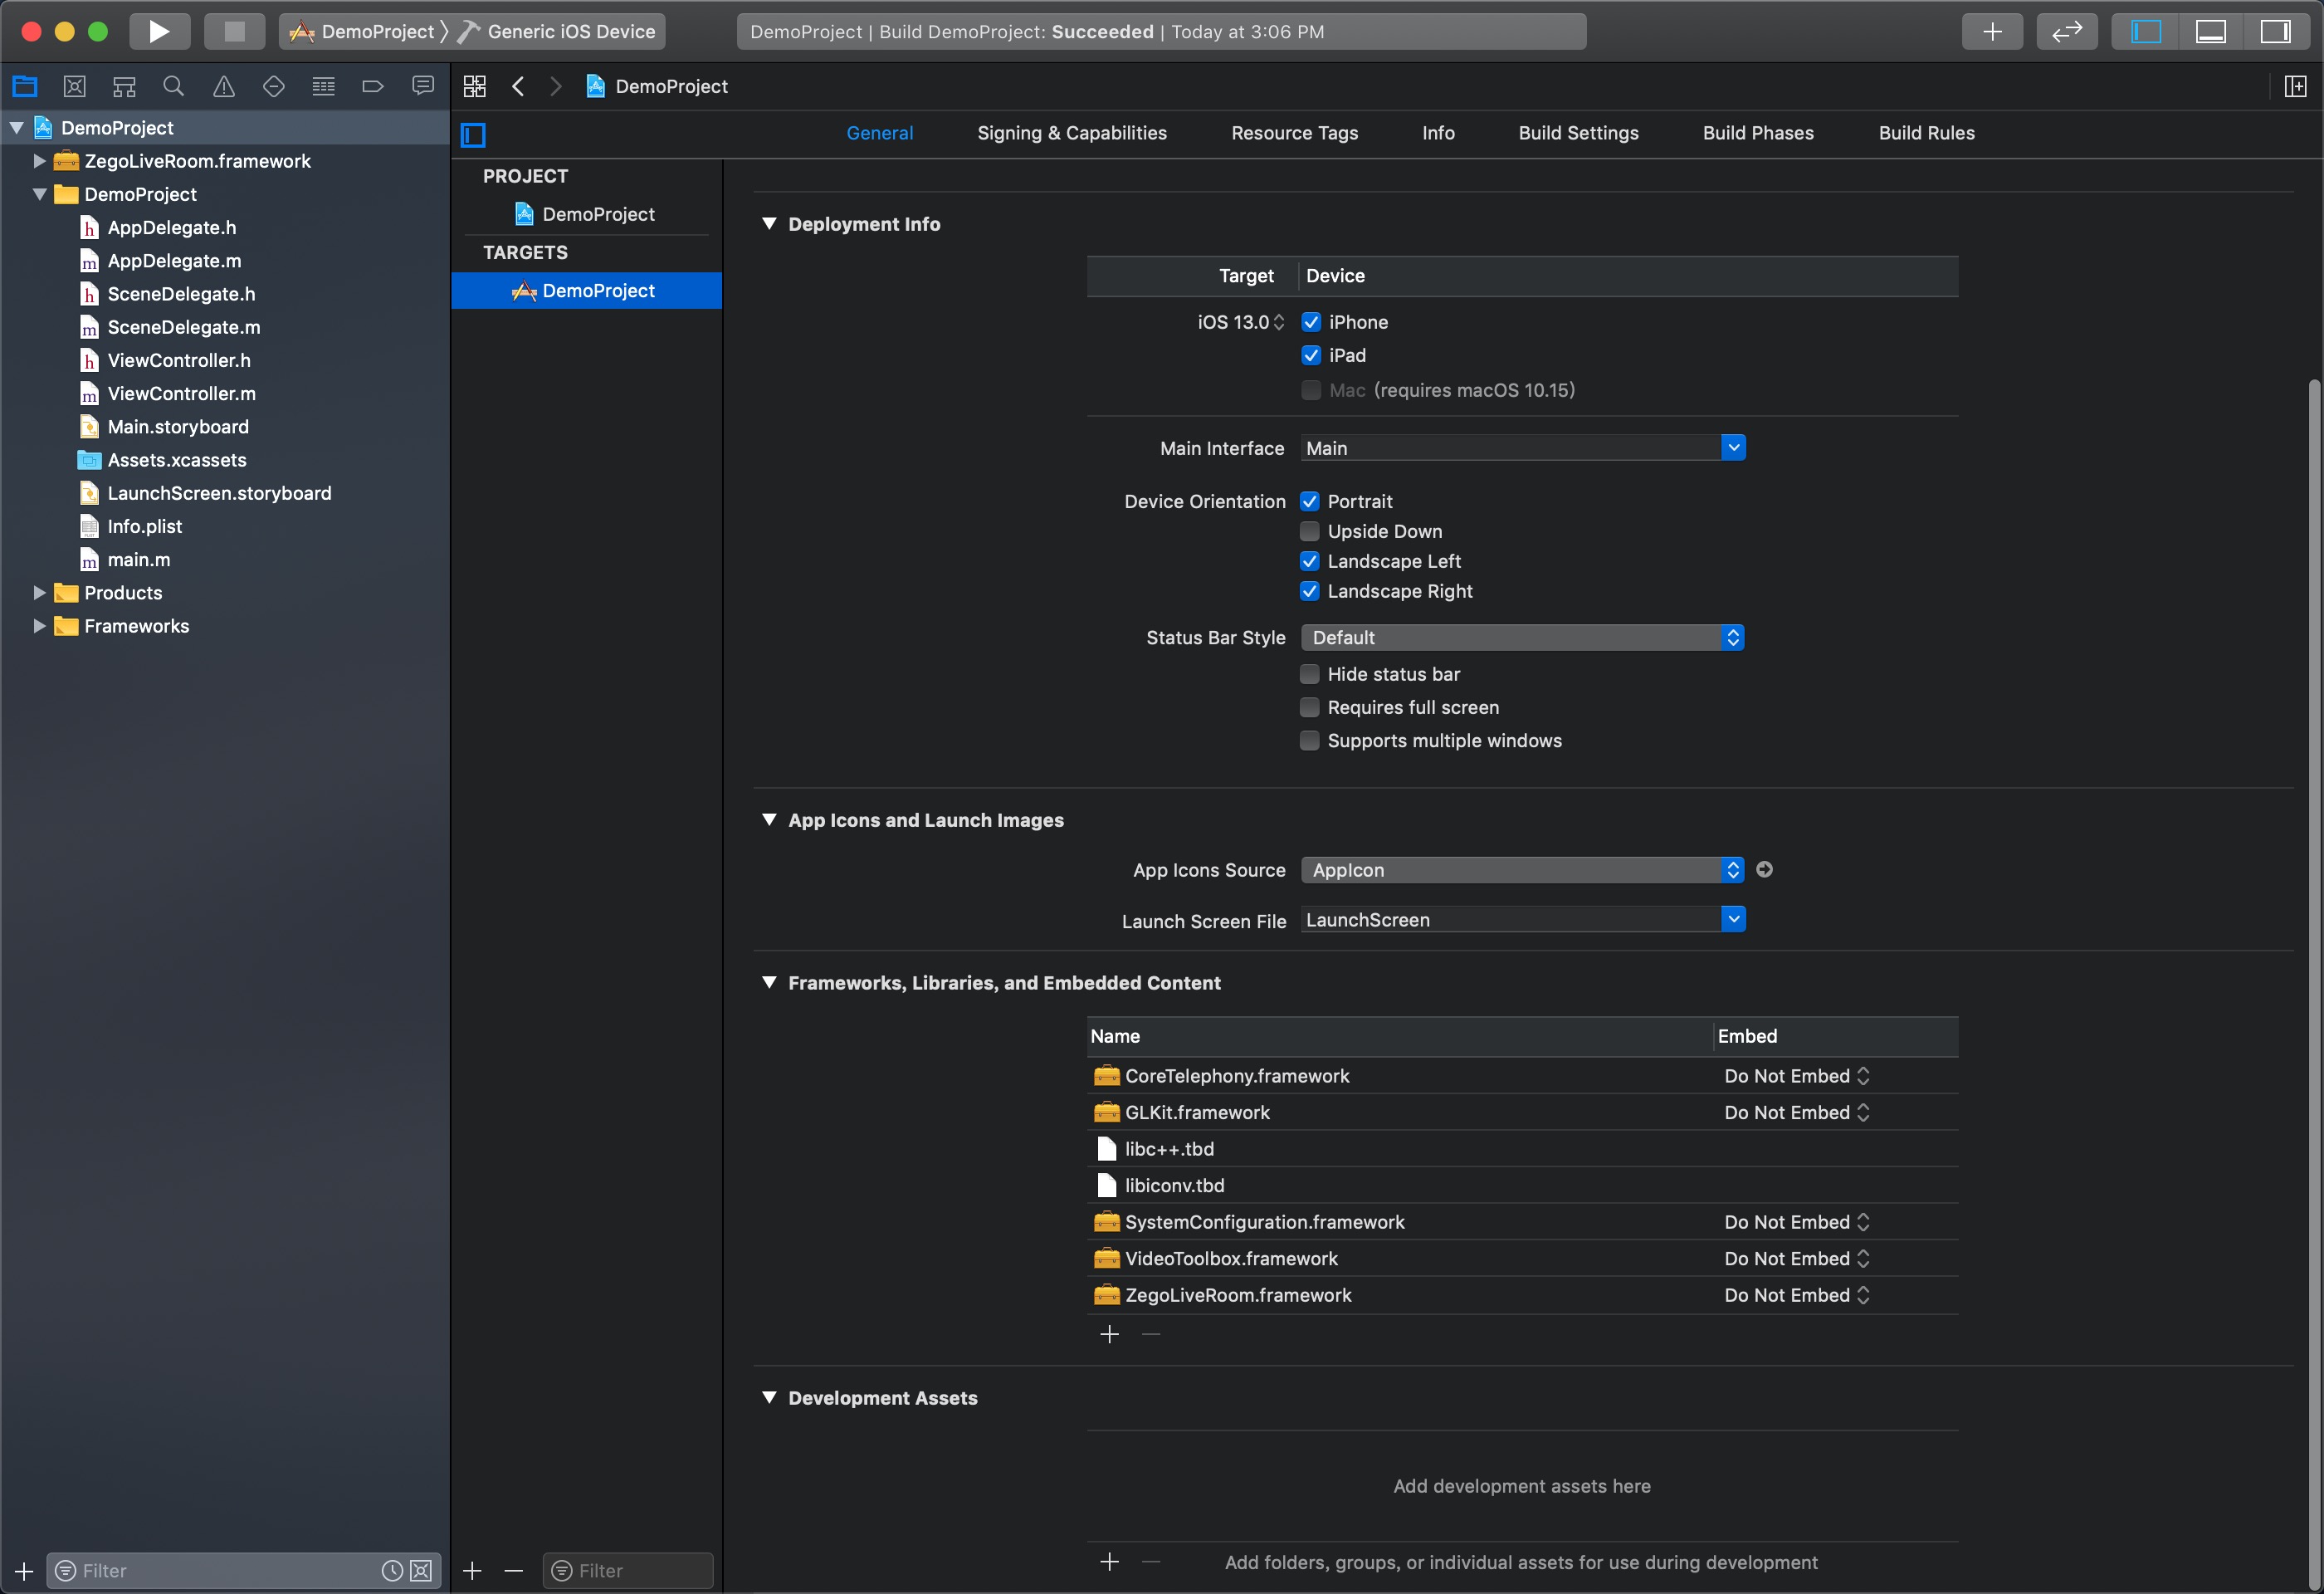Hide the navigator panel
Image resolution: width=2324 pixels, height=1594 pixels.
coord(2146,31)
